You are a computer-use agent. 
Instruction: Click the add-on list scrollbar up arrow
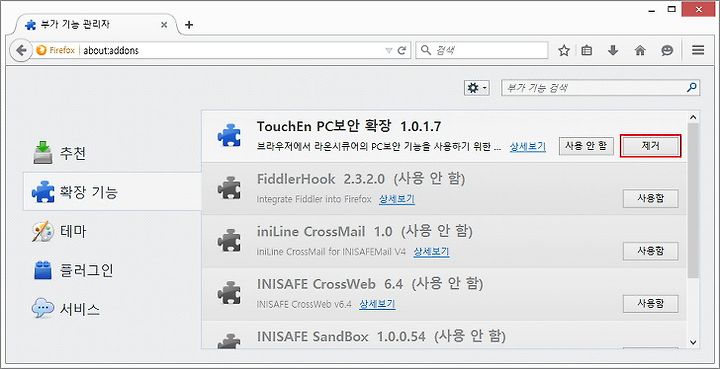(693, 117)
